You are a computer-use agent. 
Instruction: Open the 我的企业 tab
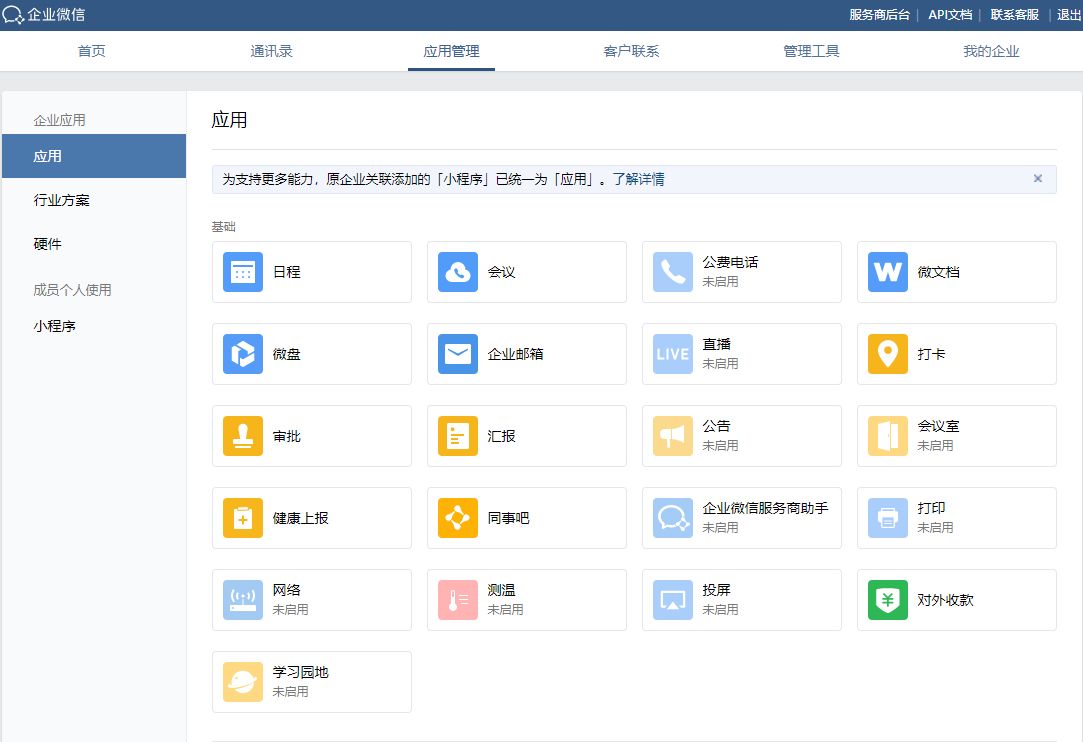pos(991,51)
